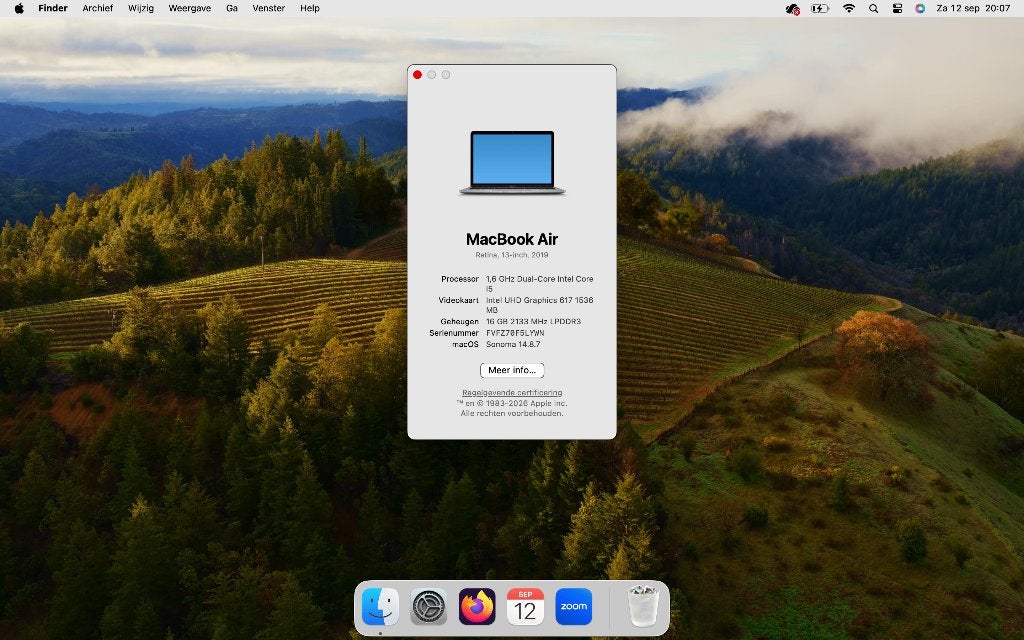
Task: Open the Trash in the Dock
Action: click(643, 607)
